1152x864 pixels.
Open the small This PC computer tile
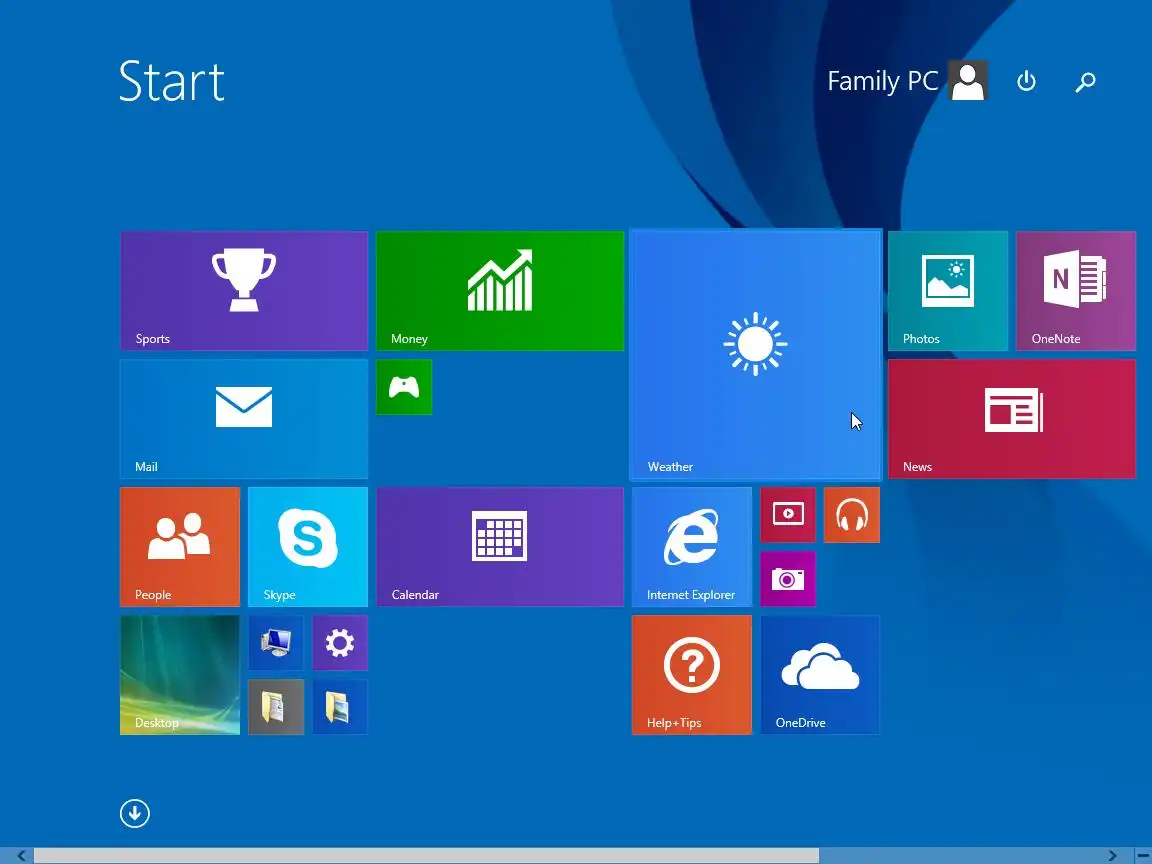(276, 643)
